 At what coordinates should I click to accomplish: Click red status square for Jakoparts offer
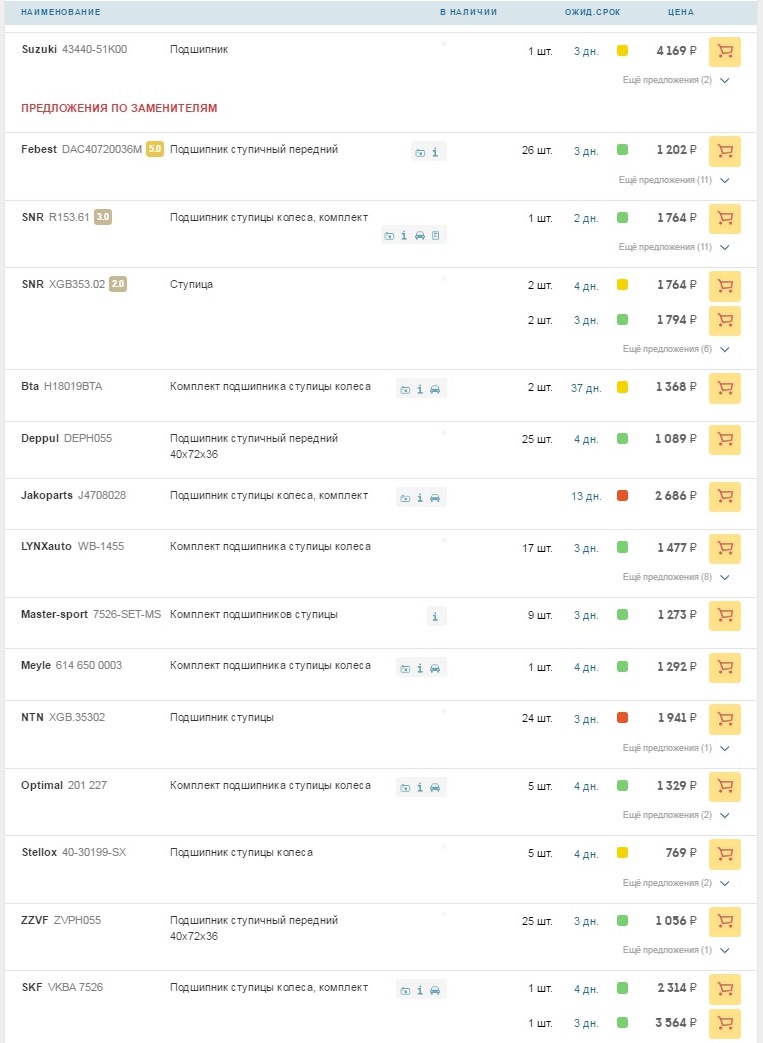[x=622, y=496]
